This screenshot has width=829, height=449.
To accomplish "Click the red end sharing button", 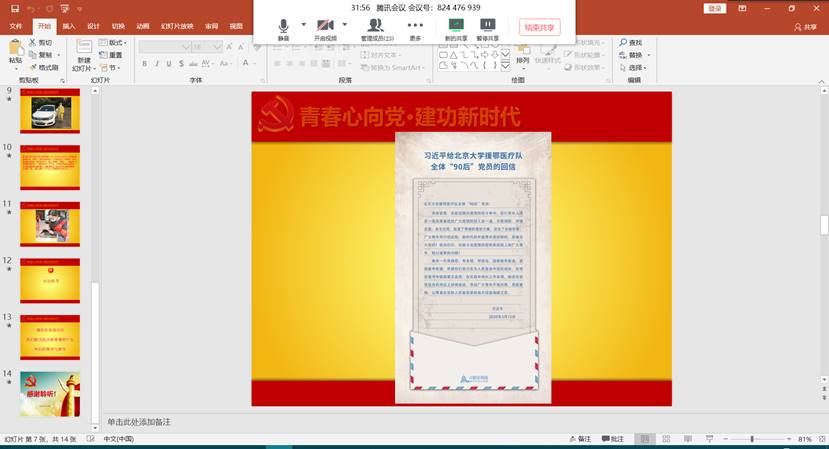I will [x=540, y=27].
